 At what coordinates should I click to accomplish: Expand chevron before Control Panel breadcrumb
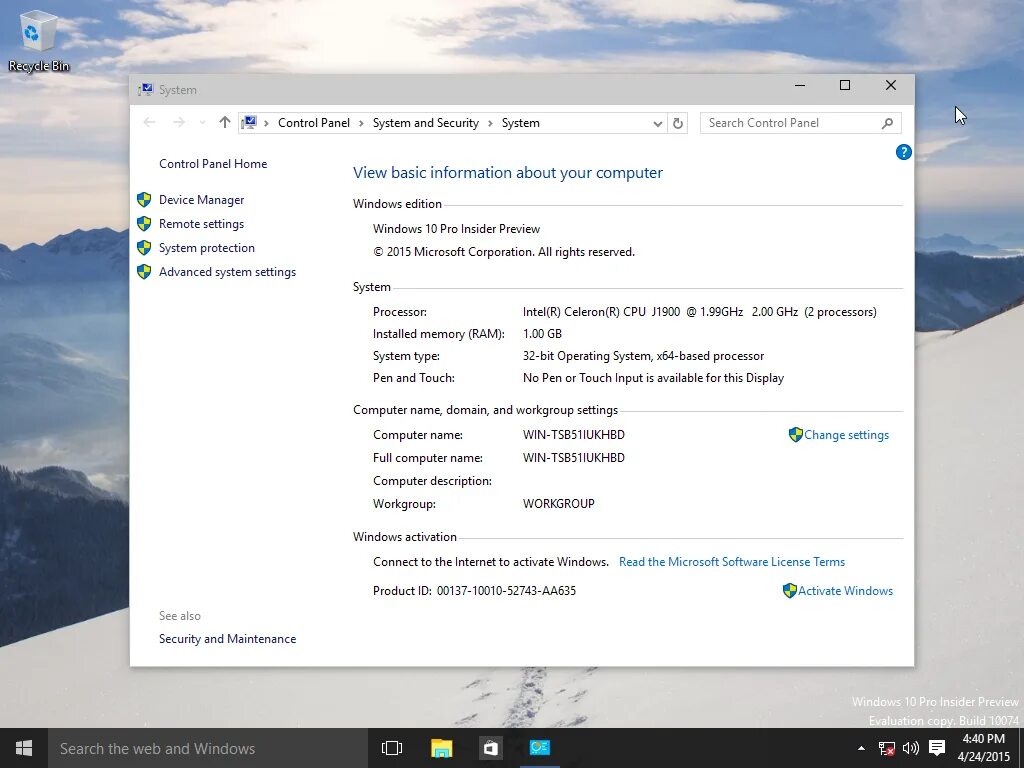click(266, 123)
